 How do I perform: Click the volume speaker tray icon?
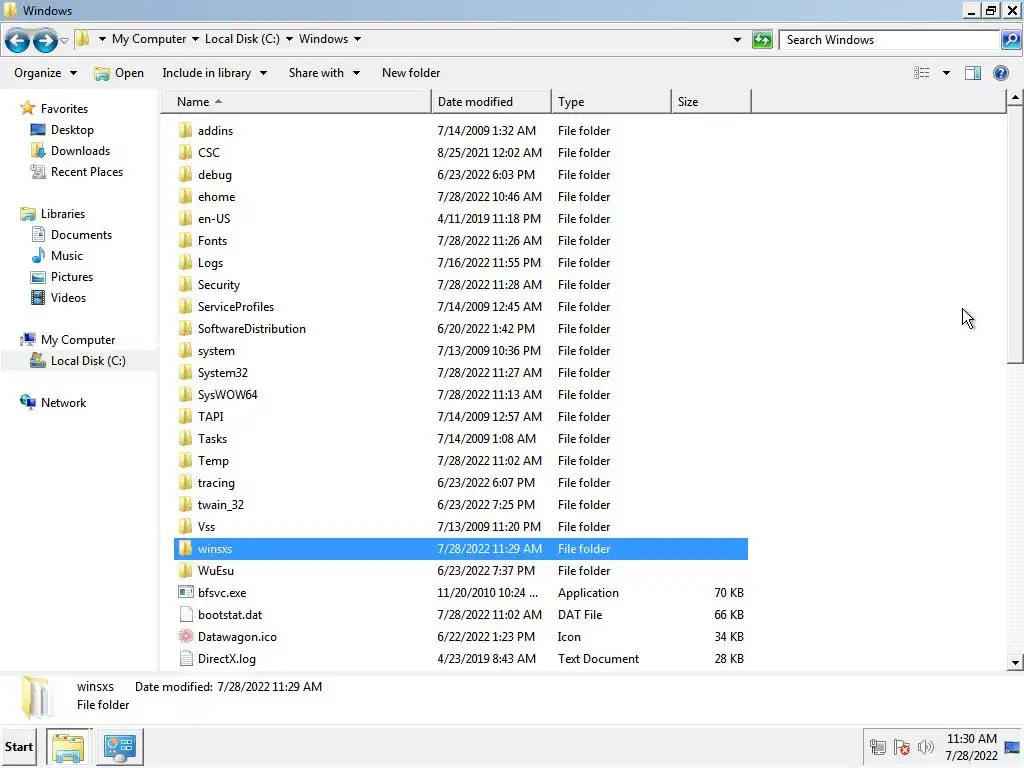click(x=925, y=747)
